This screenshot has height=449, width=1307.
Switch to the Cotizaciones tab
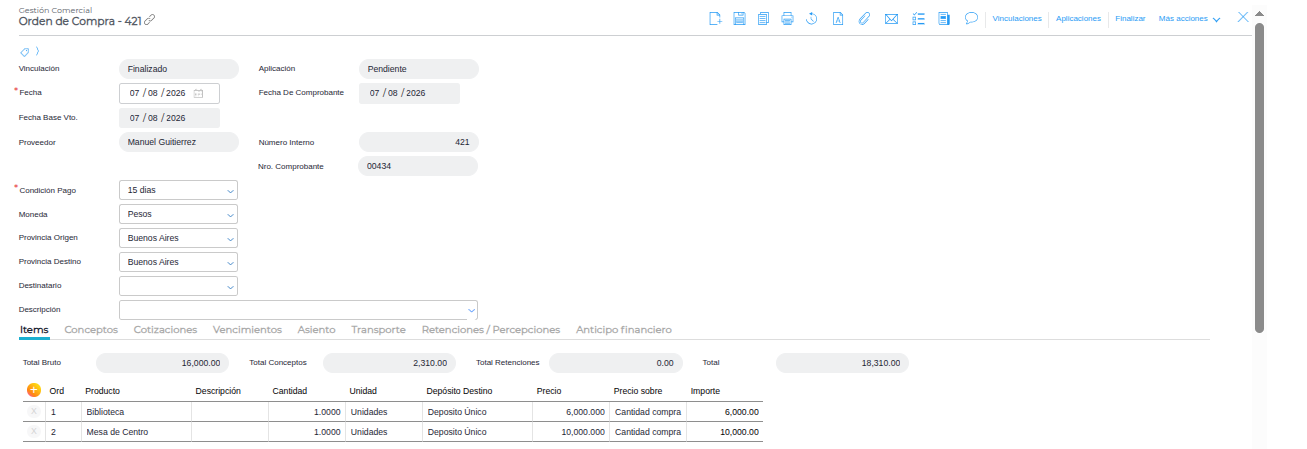coord(165,329)
